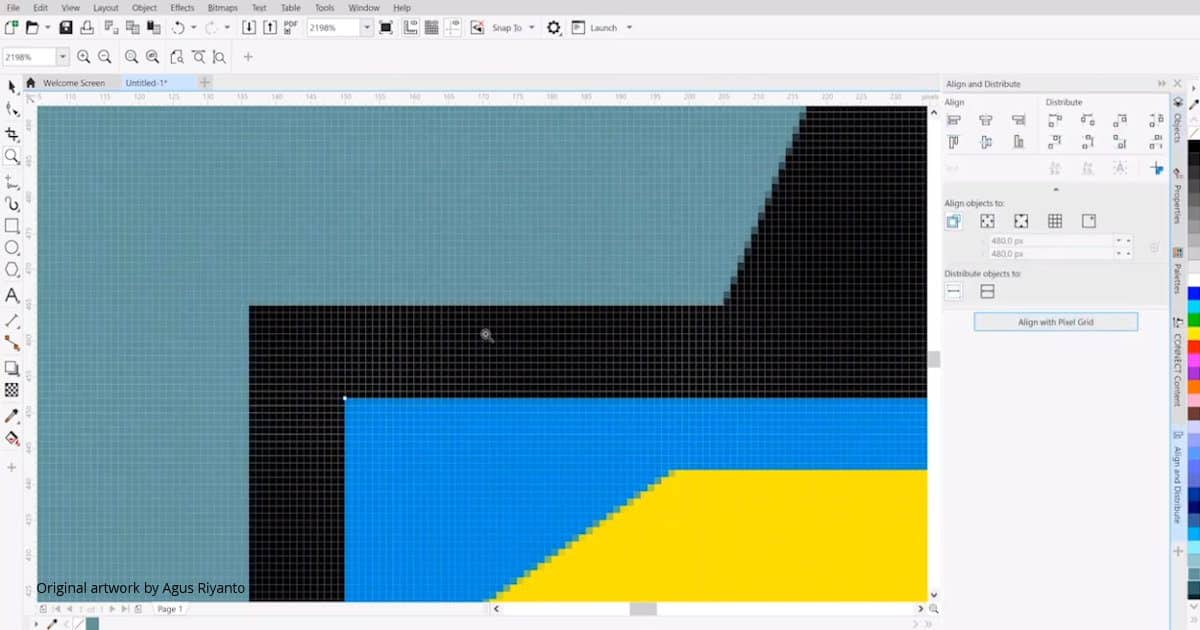Select the Crop tool
1200x630 pixels.
(12, 134)
